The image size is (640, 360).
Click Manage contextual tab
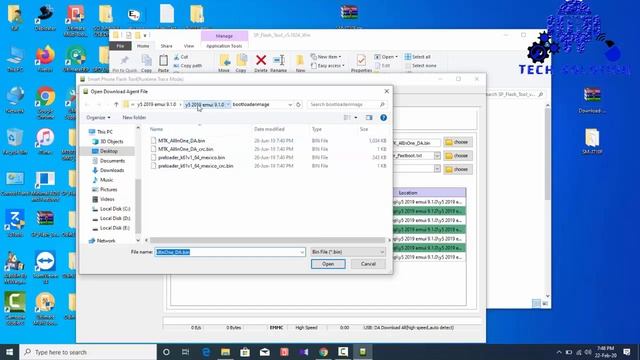click(x=224, y=36)
